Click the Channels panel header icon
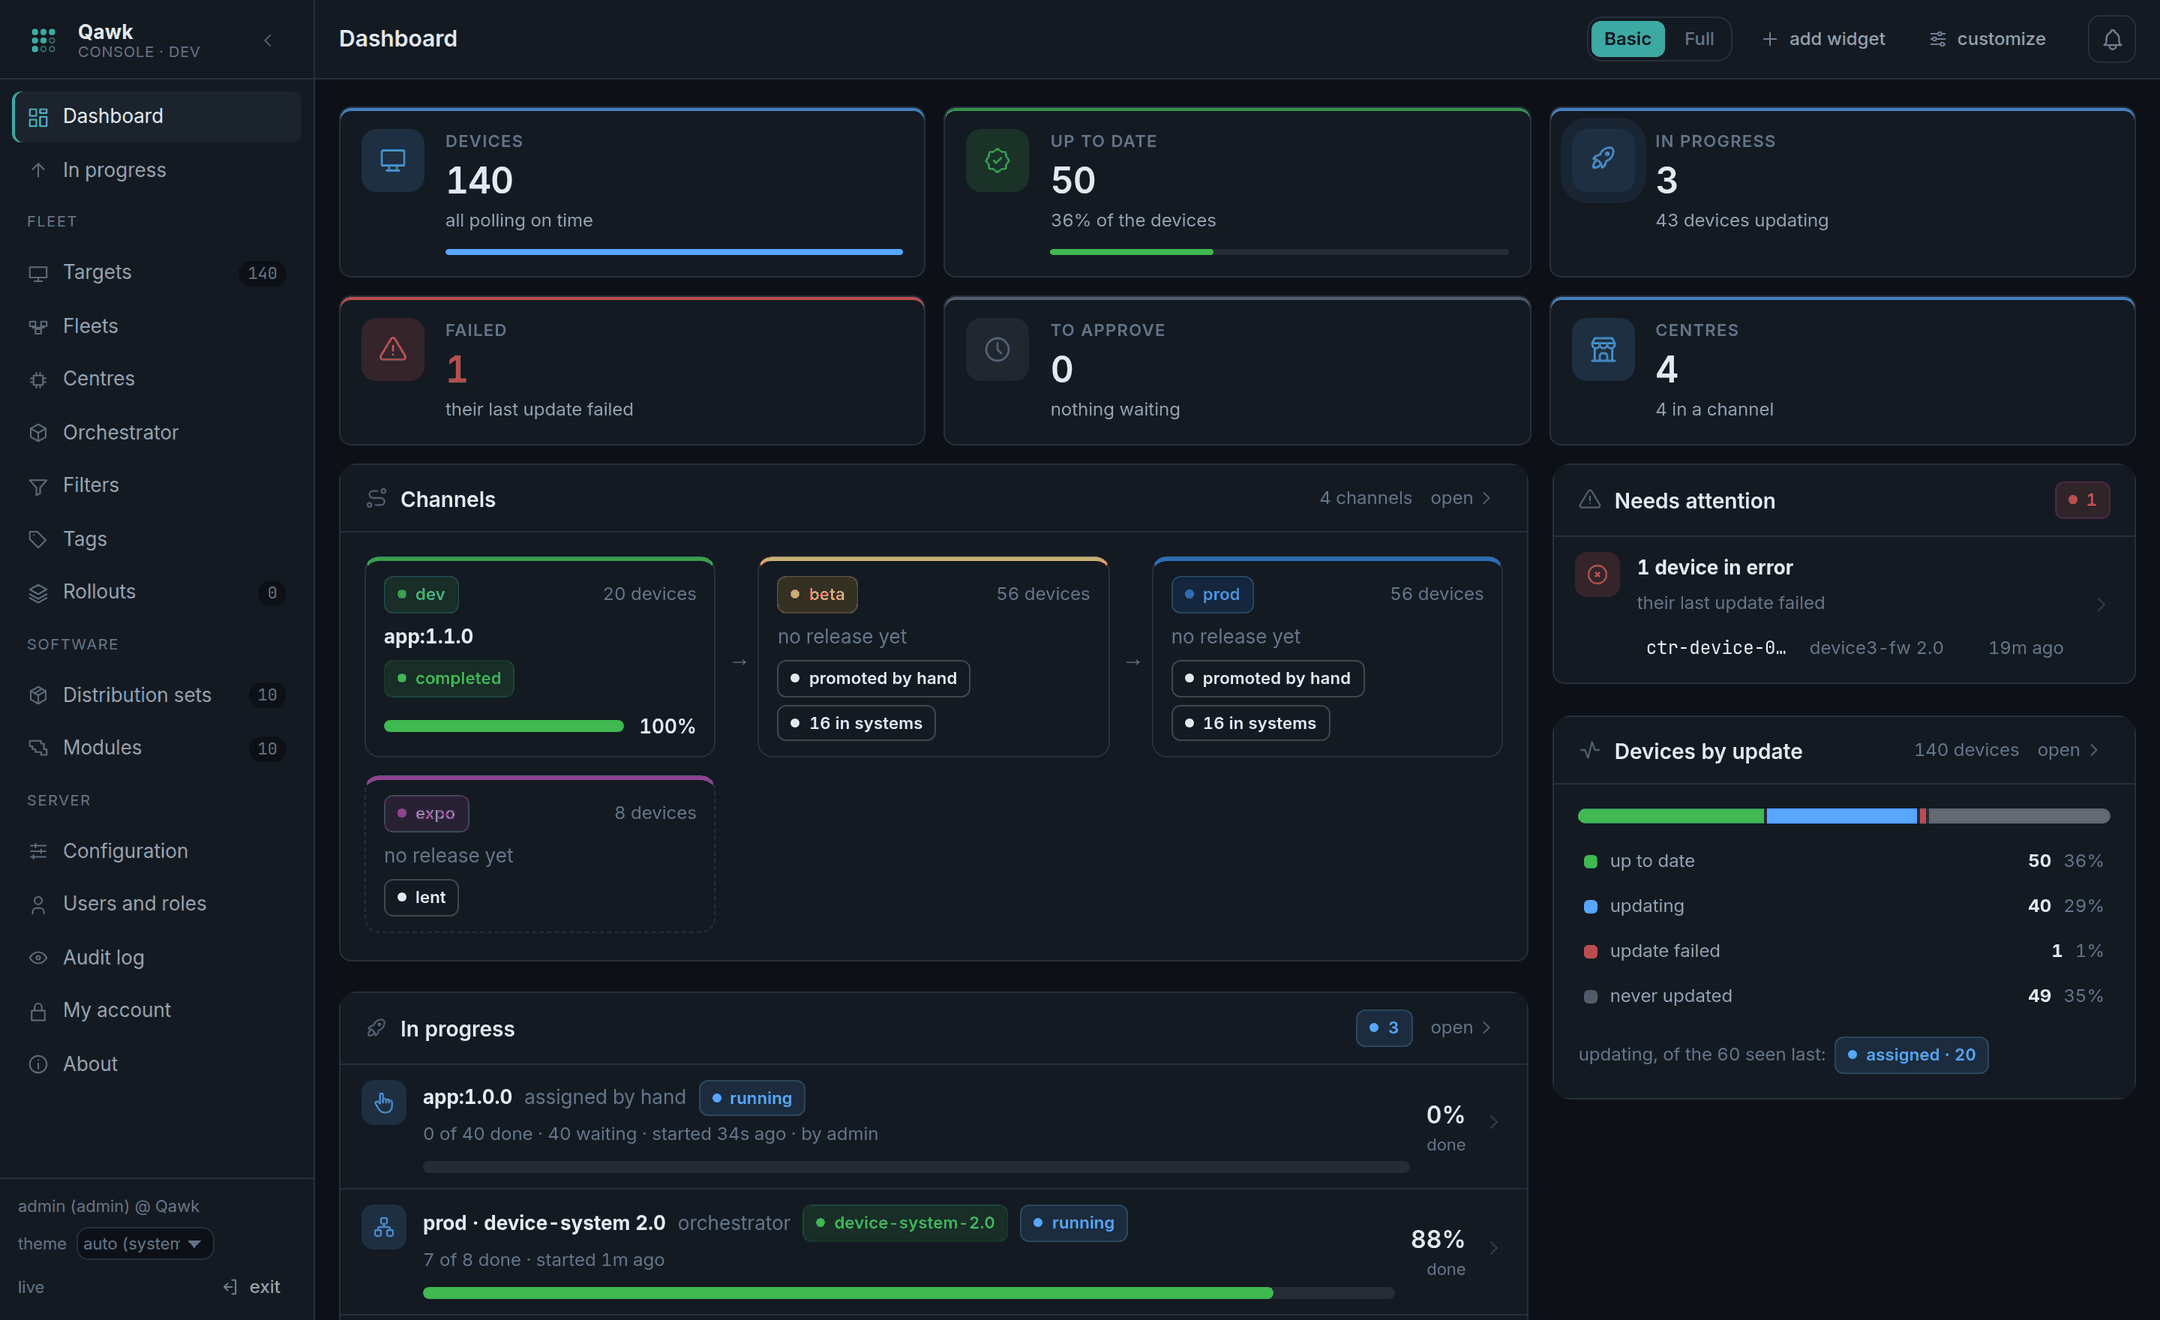2160x1320 pixels. pyautogui.click(x=376, y=498)
